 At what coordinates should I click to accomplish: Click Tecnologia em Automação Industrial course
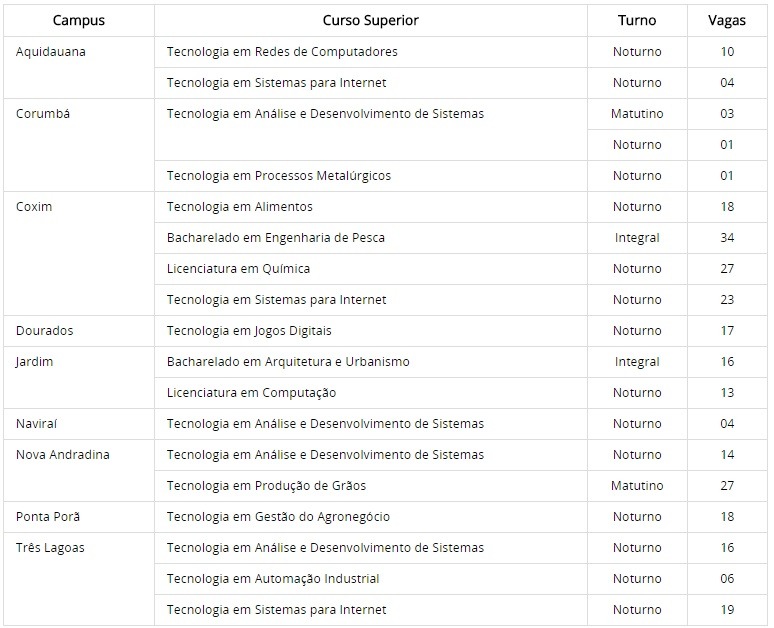[273, 579]
